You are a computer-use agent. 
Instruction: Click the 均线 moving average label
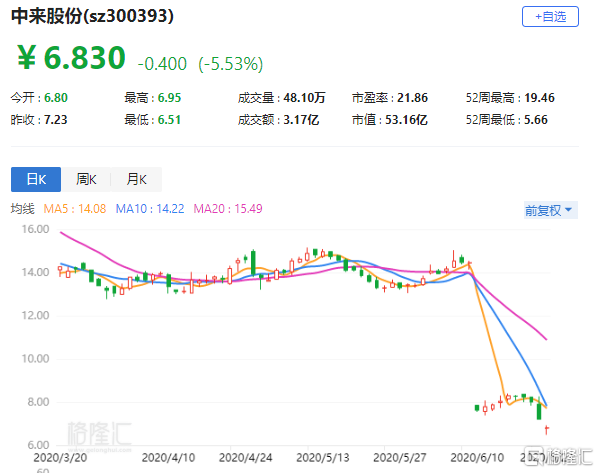[23, 209]
